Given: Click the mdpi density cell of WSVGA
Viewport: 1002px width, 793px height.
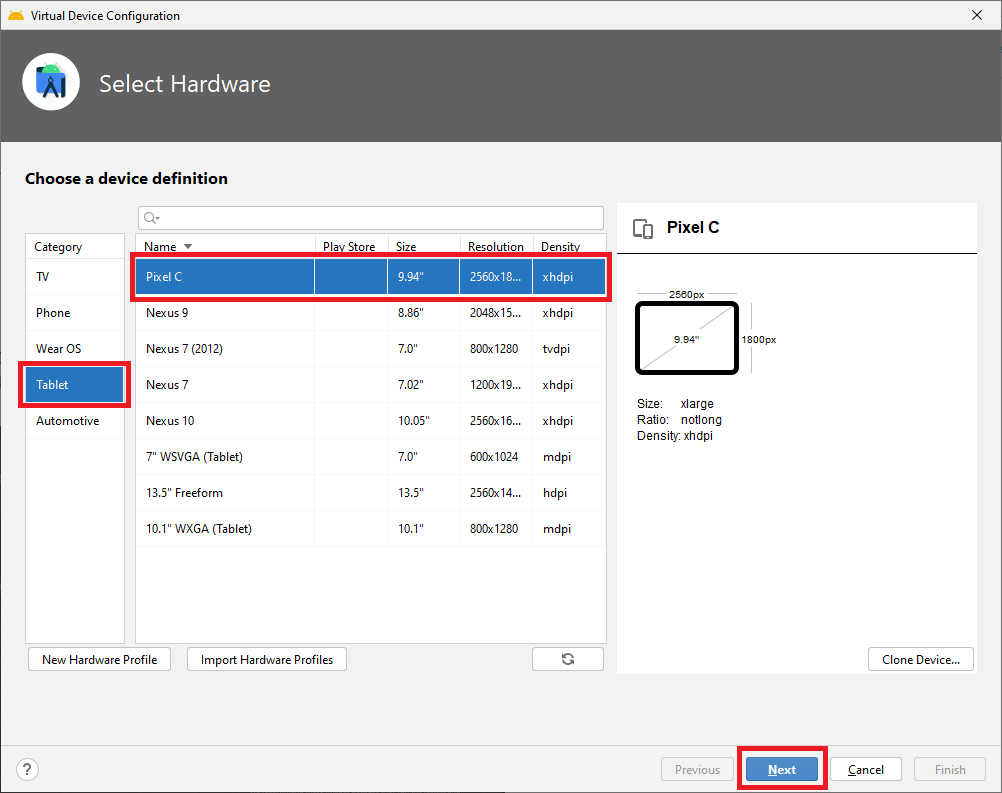Looking at the screenshot, I should pos(569,457).
